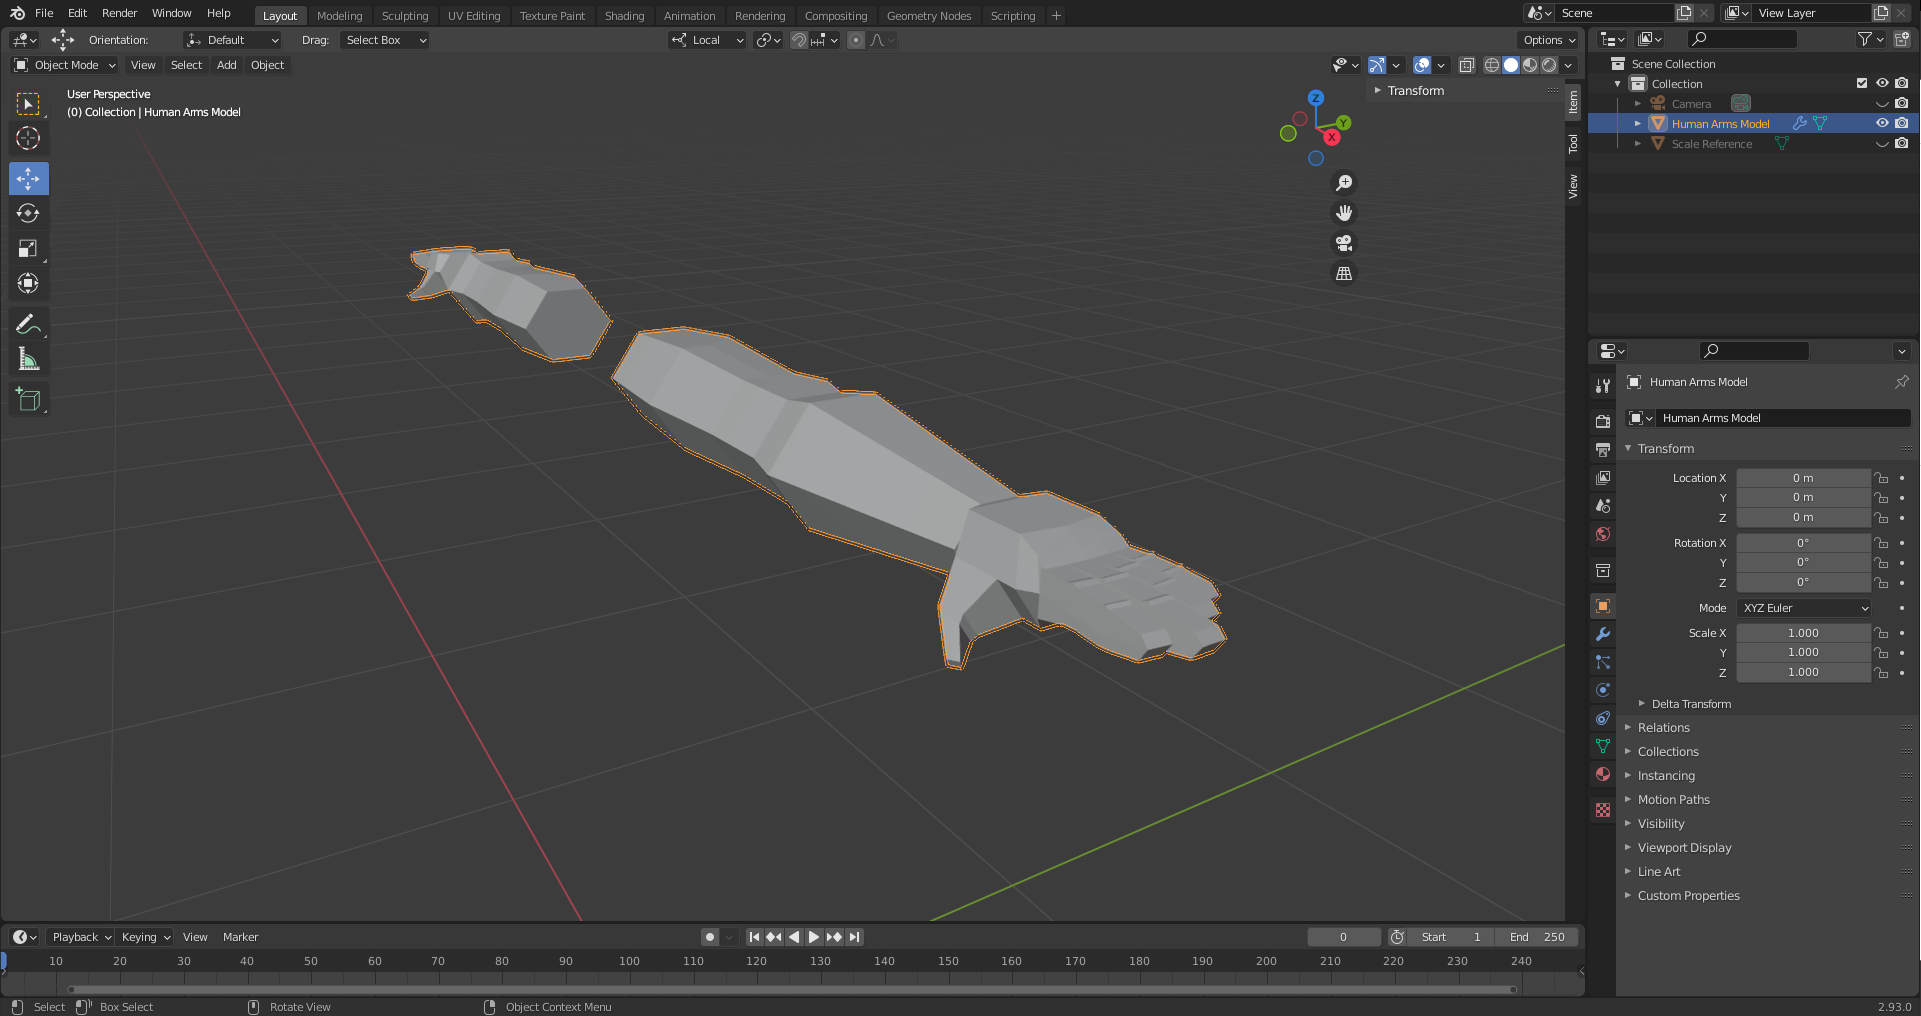
Task: Open Object Mode dropdown
Action: (x=65, y=65)
